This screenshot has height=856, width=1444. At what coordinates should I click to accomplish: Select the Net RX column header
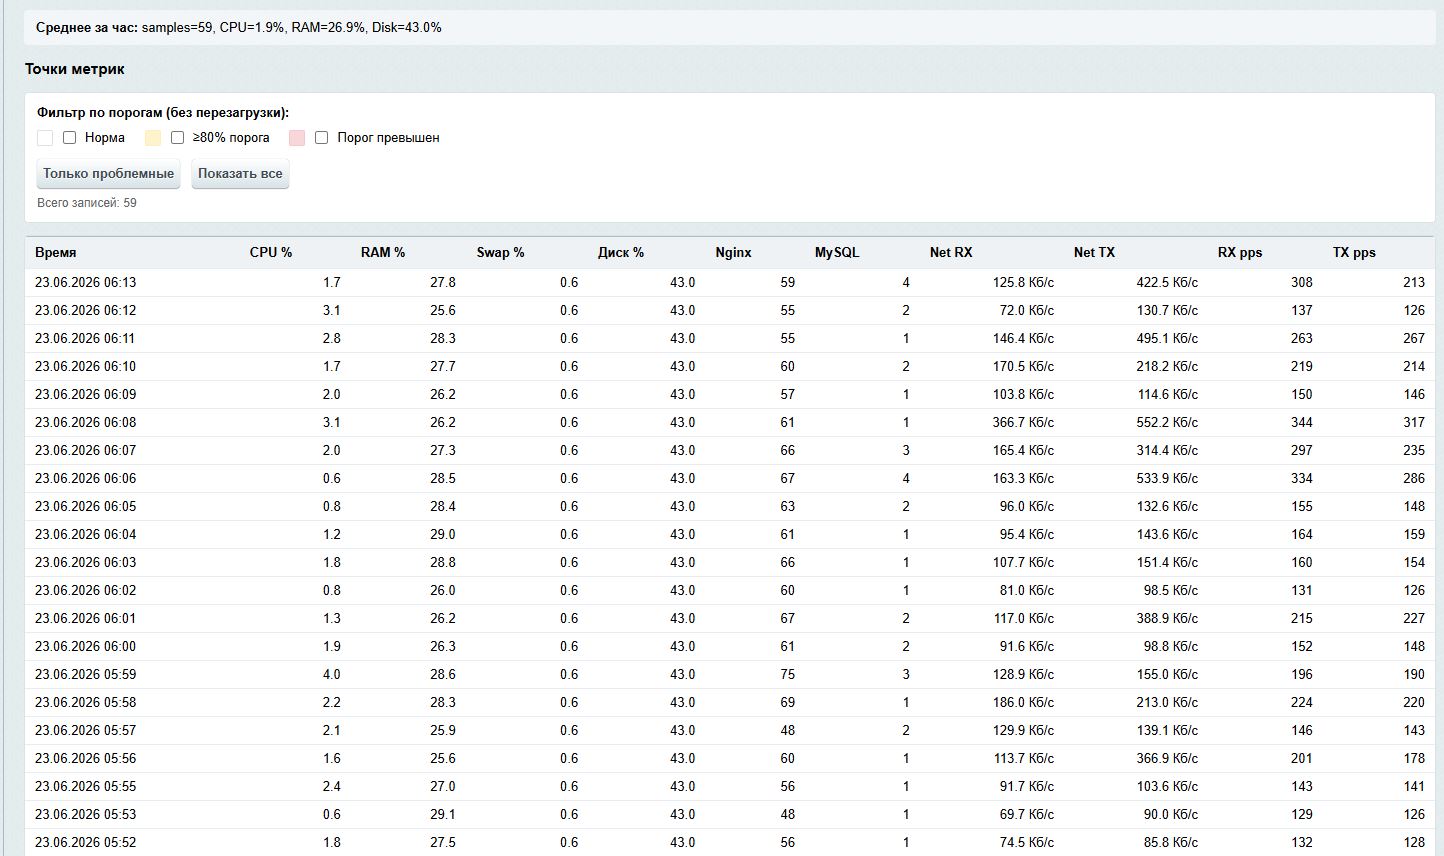[x=951, y=253]
